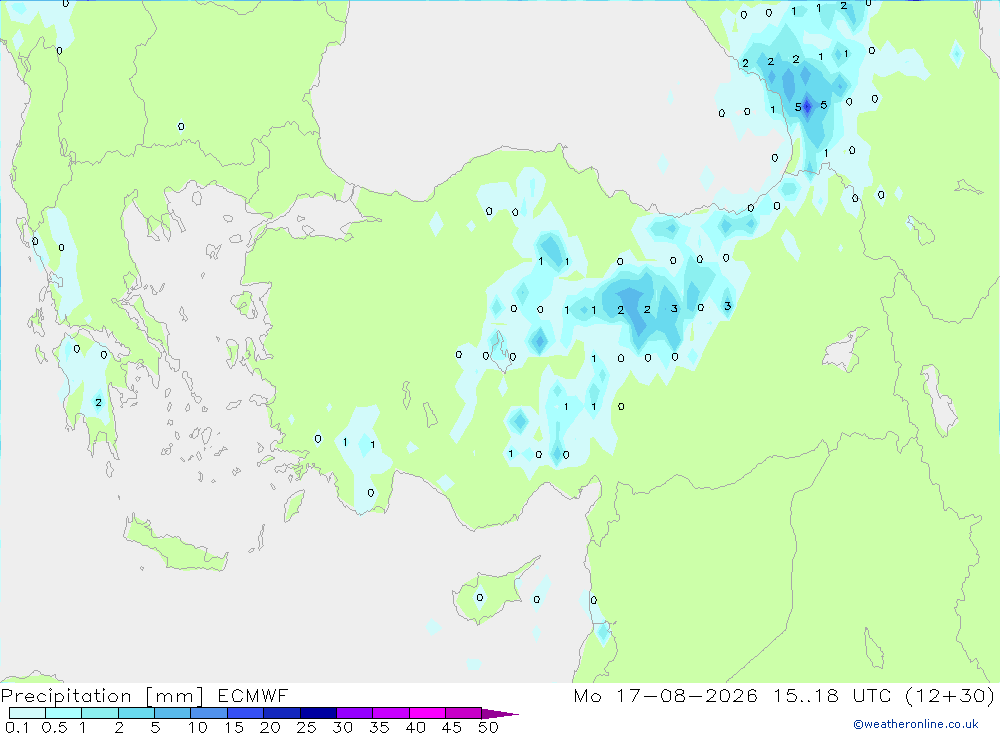Screen dimensions: 1000x733
Task: Click the "ECMWF" model label
Action: coord(253,695)
